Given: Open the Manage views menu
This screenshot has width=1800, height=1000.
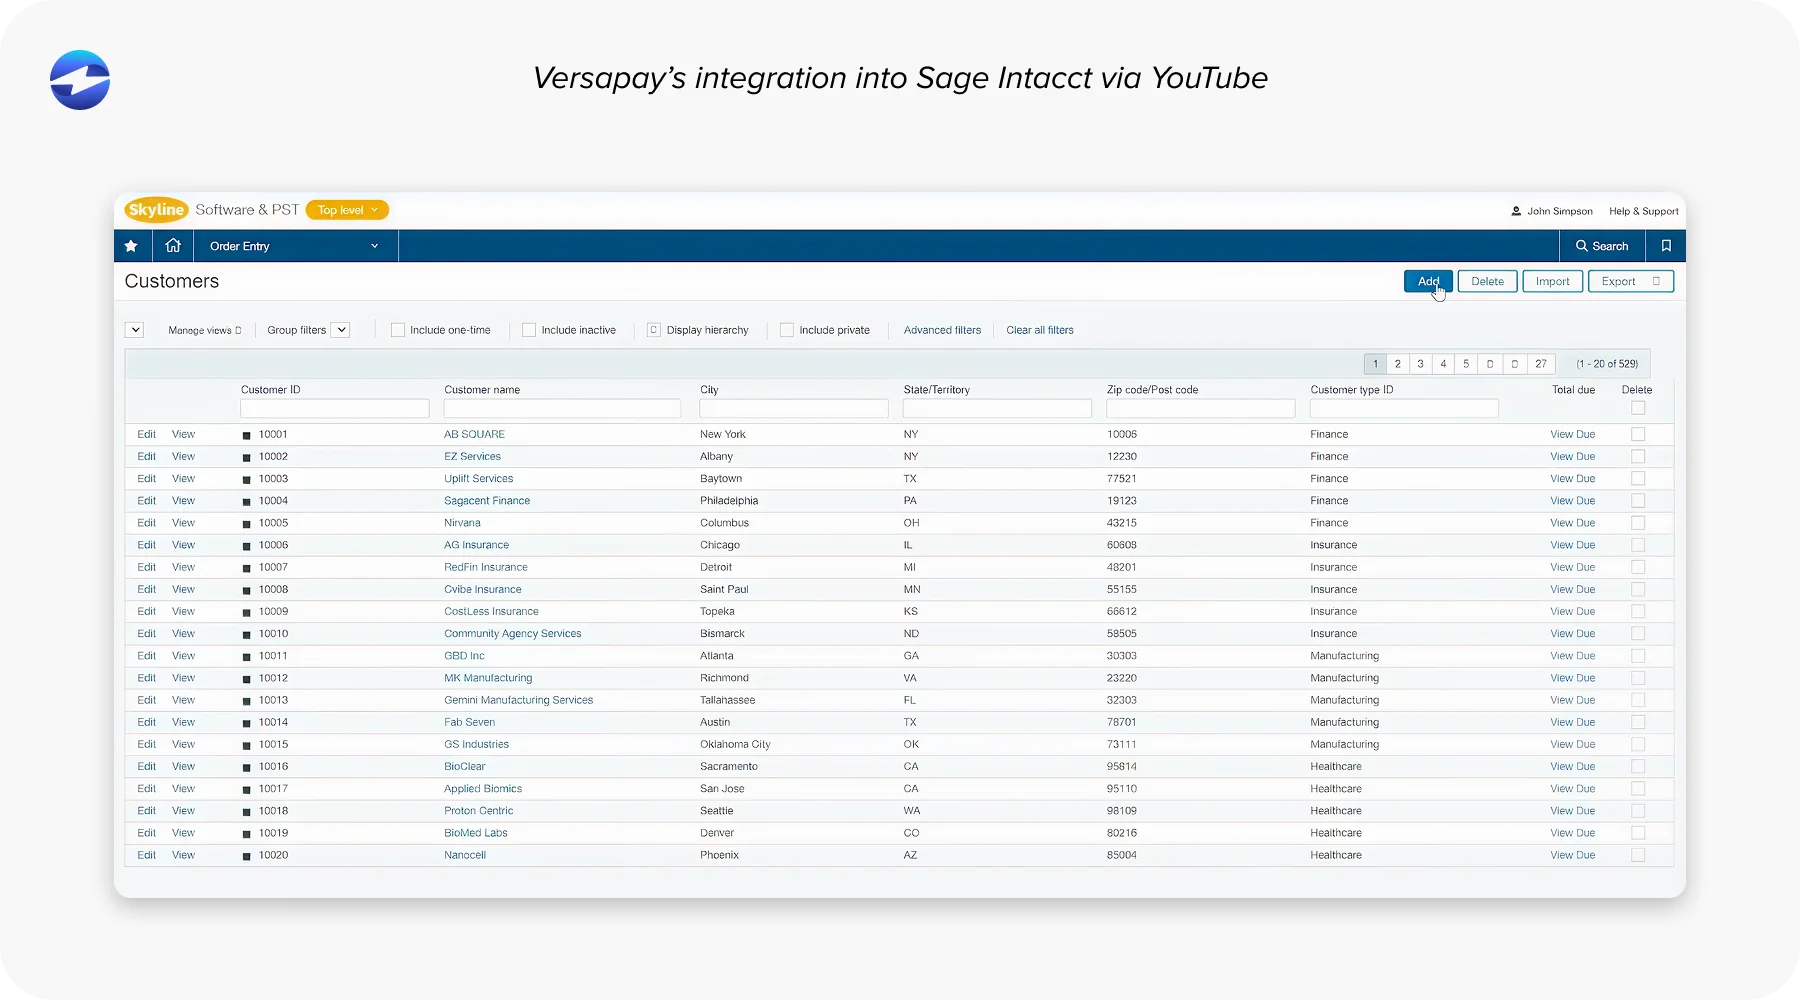Looking at the screenshot, I should click(x=205, y=330).
